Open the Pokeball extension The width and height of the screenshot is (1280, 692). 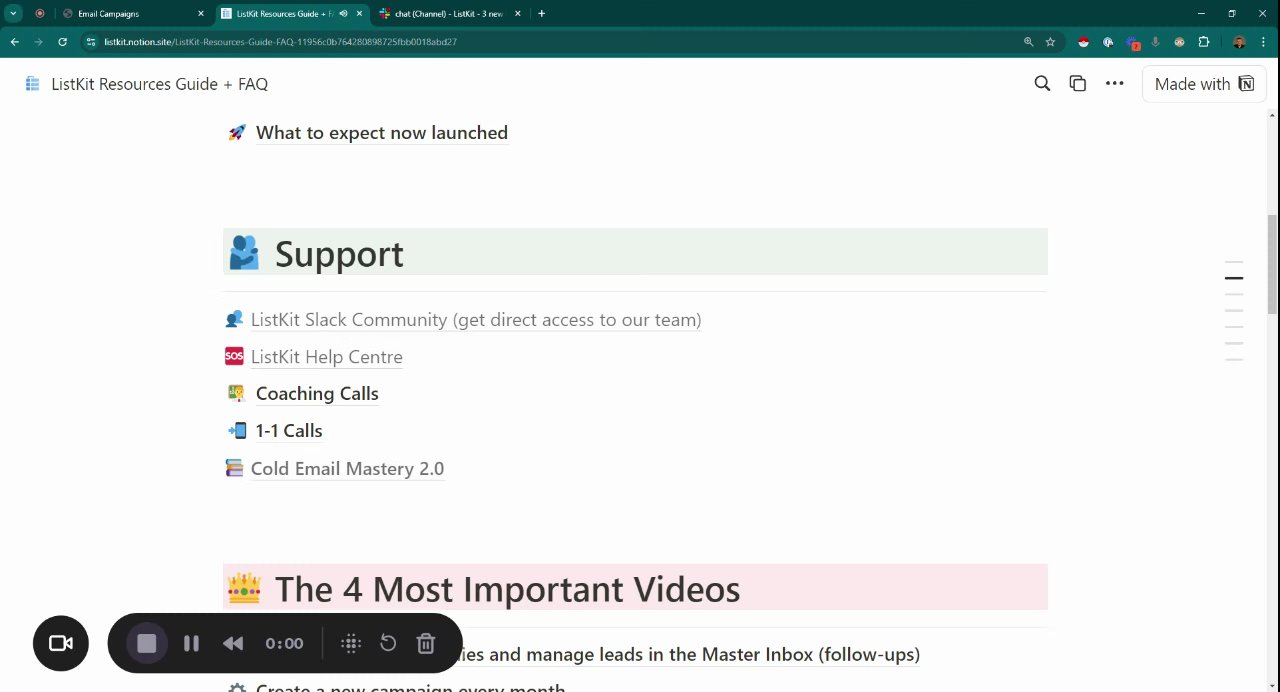(1083, 42)
